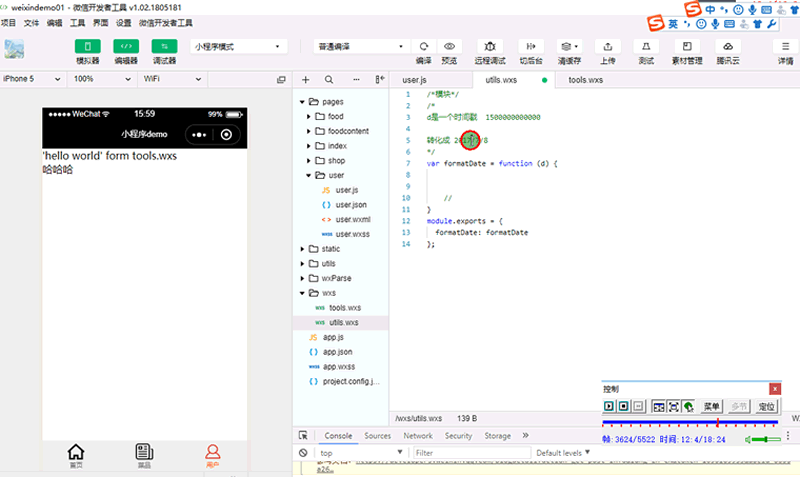The image size is (800, 477).
Task: Click the 定位 button in control panel
Action: click(x=766, y=407)
